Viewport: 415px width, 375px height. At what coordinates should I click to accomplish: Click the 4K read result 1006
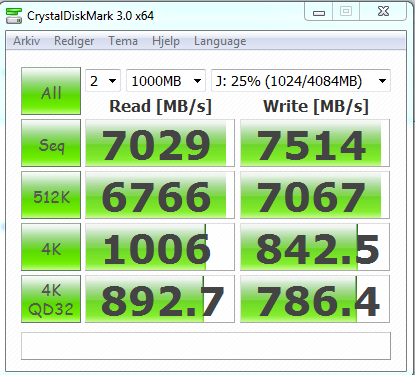(160, 247)
